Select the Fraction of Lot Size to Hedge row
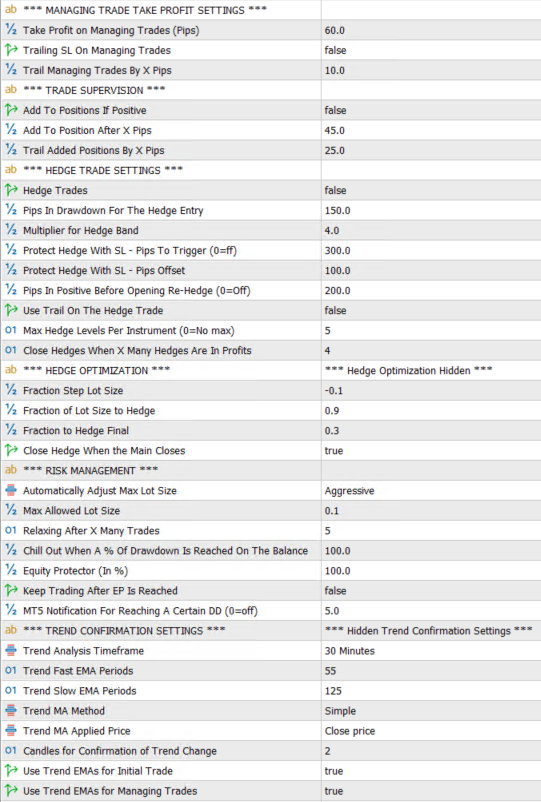The width and height of the screenshot is (541, 802). click(x=270, y=410)
